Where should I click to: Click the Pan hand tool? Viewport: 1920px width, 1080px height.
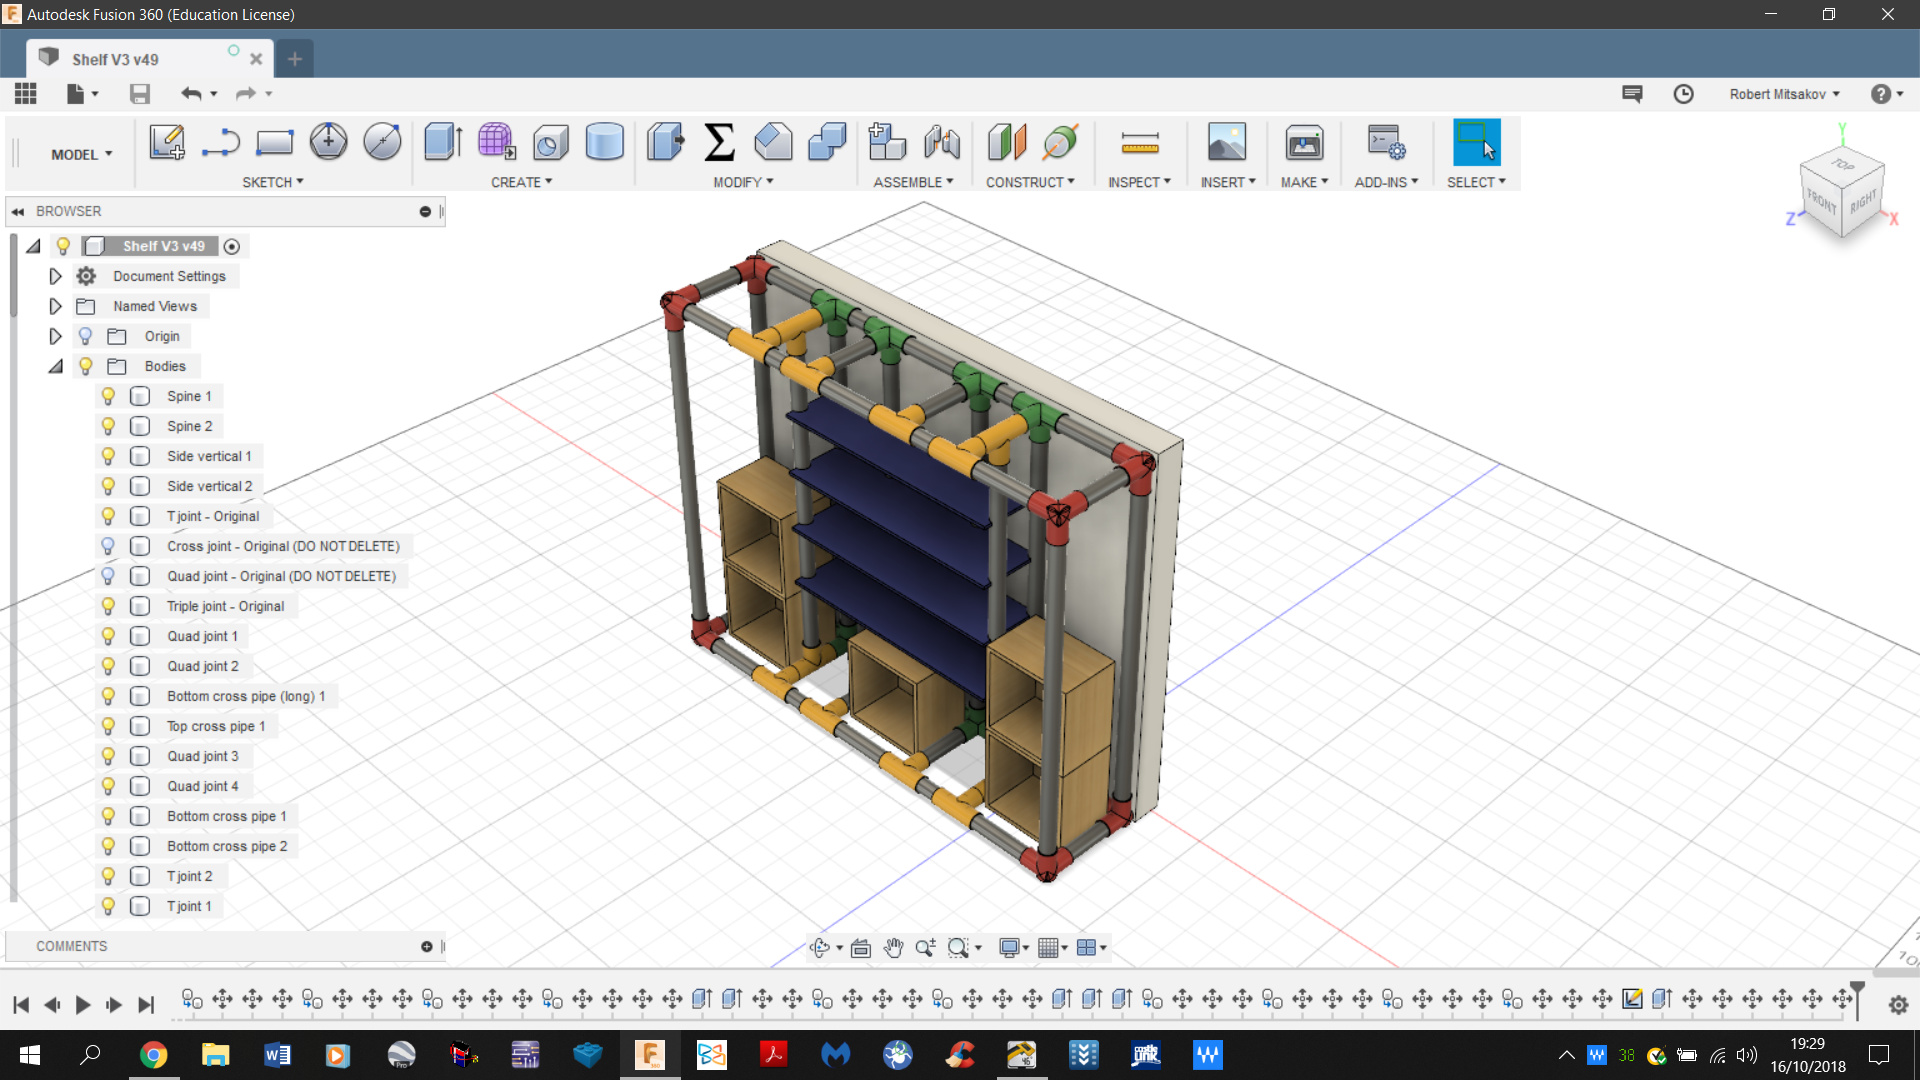point(893,947)
